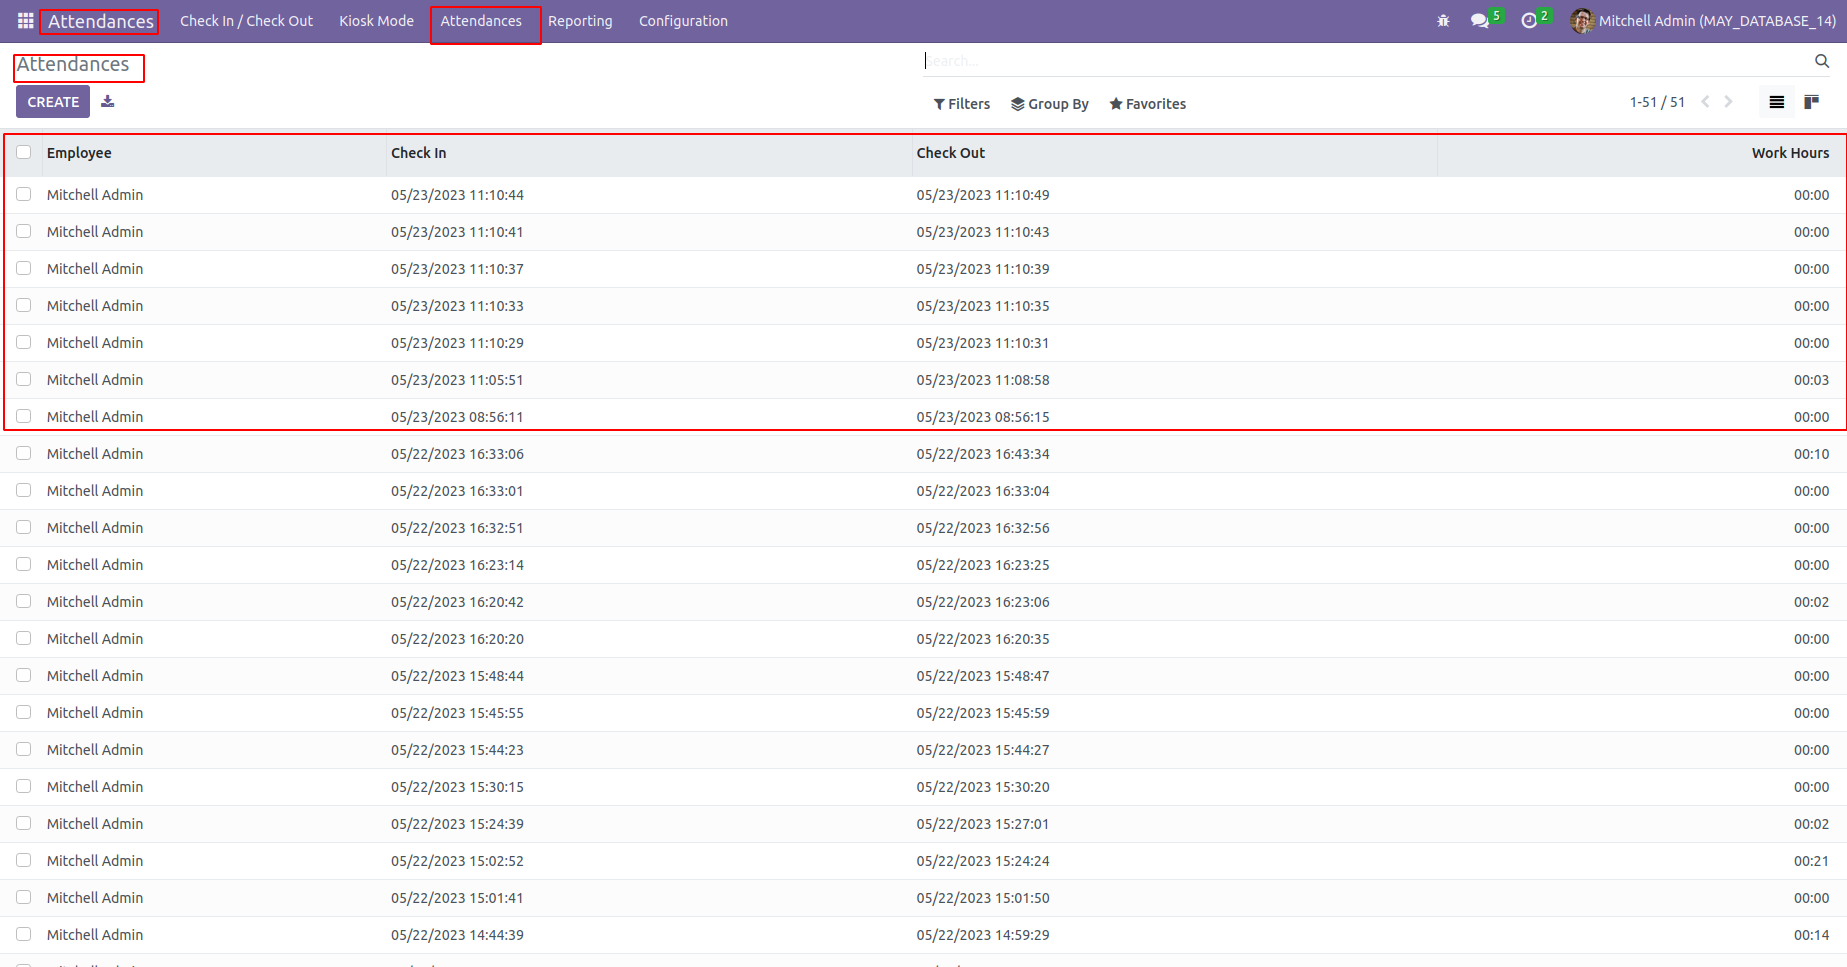This screenshot has width=1847, height=967.
Task: Go to next page arrow
Action: pyautogui.click(x=1729, y=102)
